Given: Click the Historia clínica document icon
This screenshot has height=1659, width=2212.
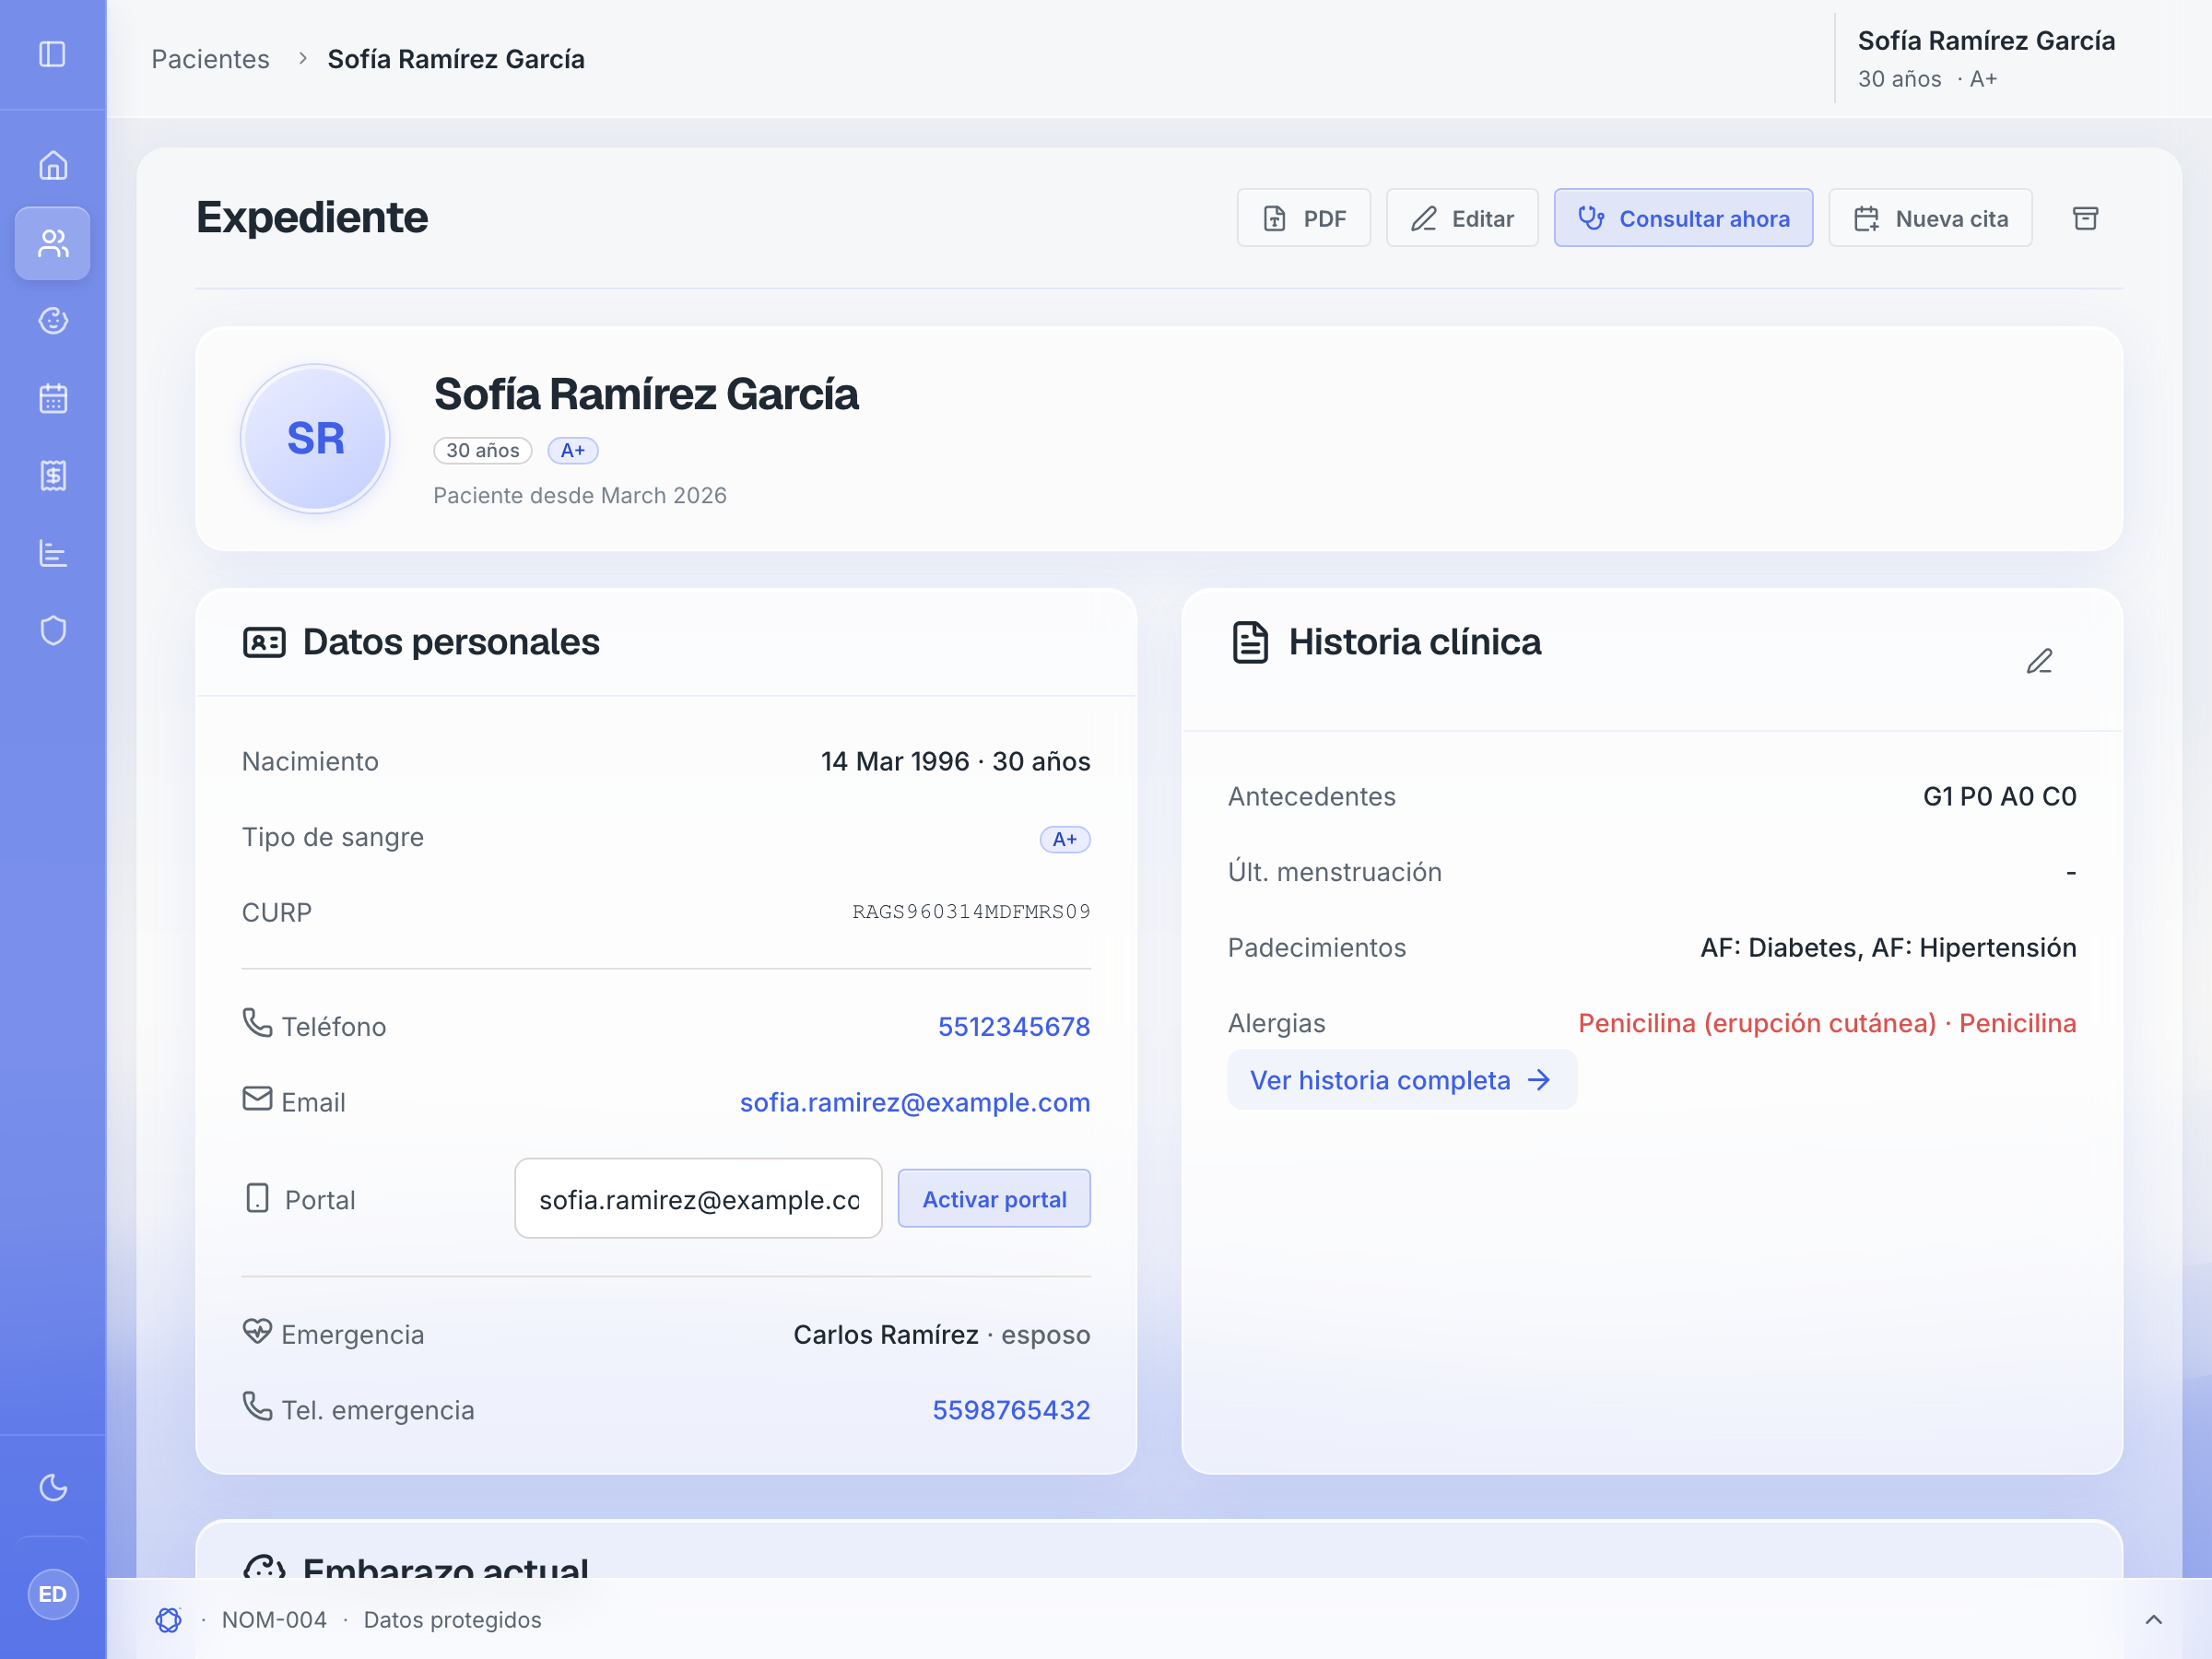Looking at the screenshot, I should click(x=1250, y=643).
